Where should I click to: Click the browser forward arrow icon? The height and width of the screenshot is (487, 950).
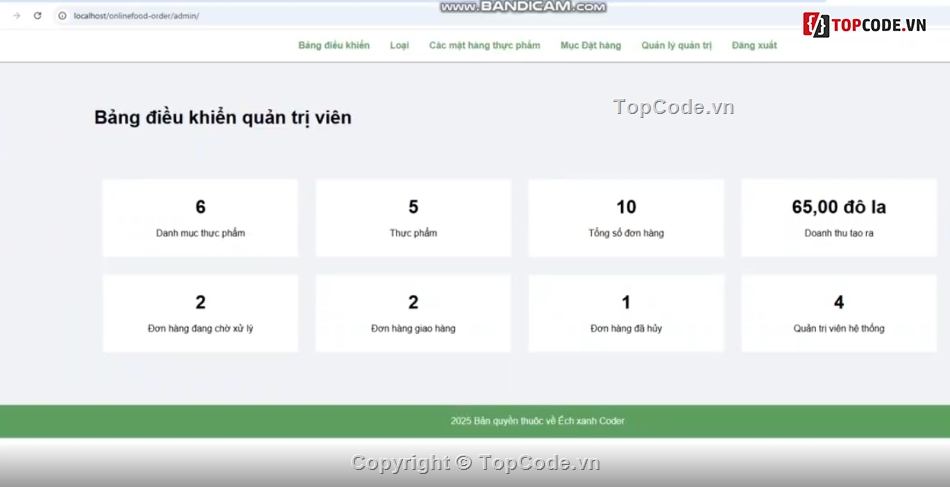tap(16, 16)
